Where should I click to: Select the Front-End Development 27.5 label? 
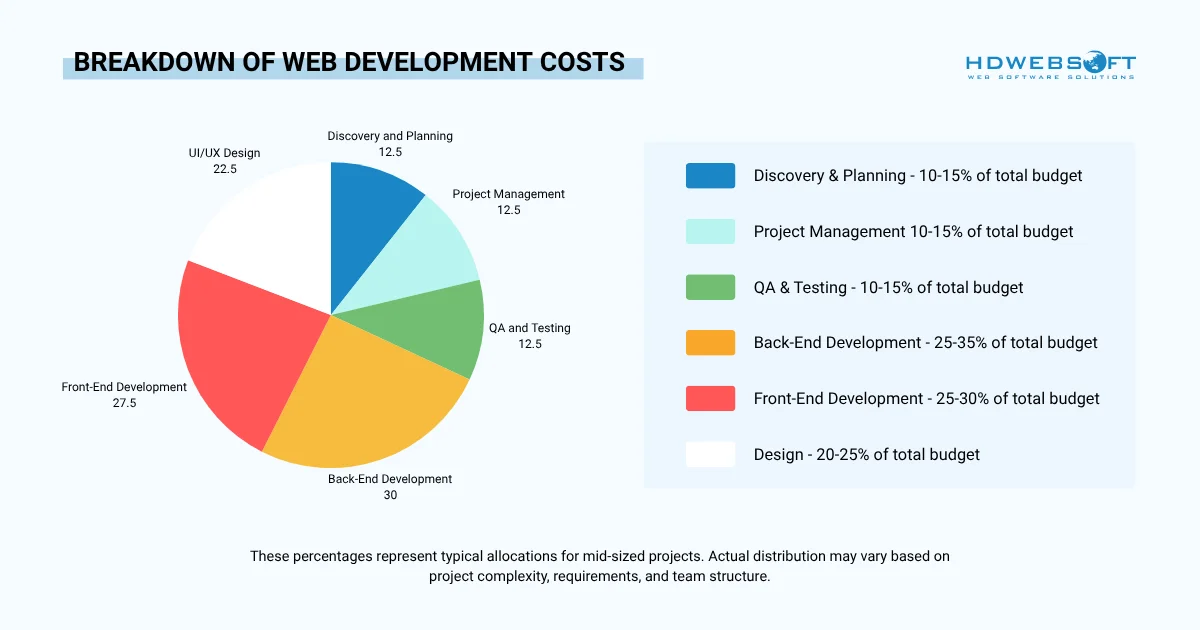coord(124,394)
